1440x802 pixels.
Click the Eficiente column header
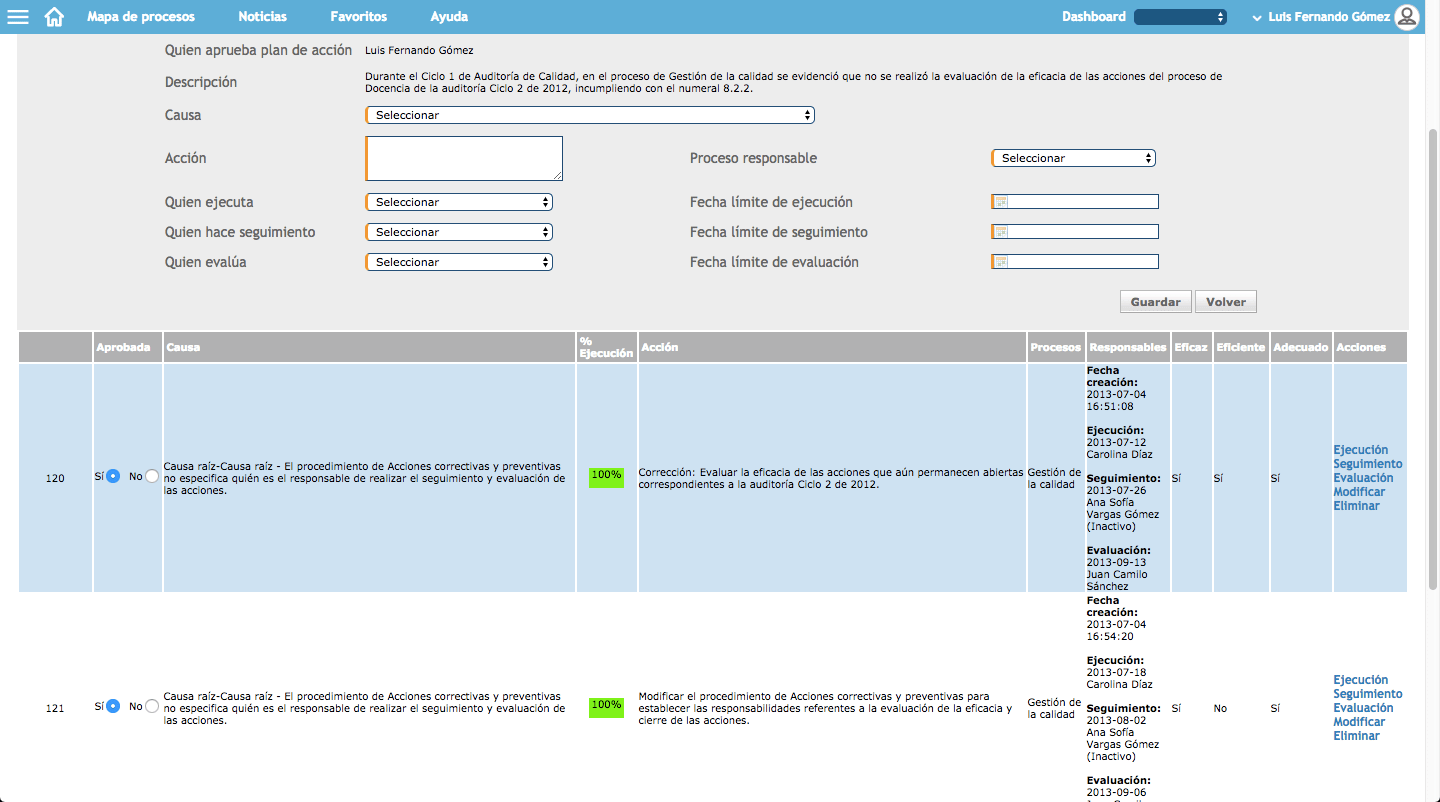pos(1240,347)
